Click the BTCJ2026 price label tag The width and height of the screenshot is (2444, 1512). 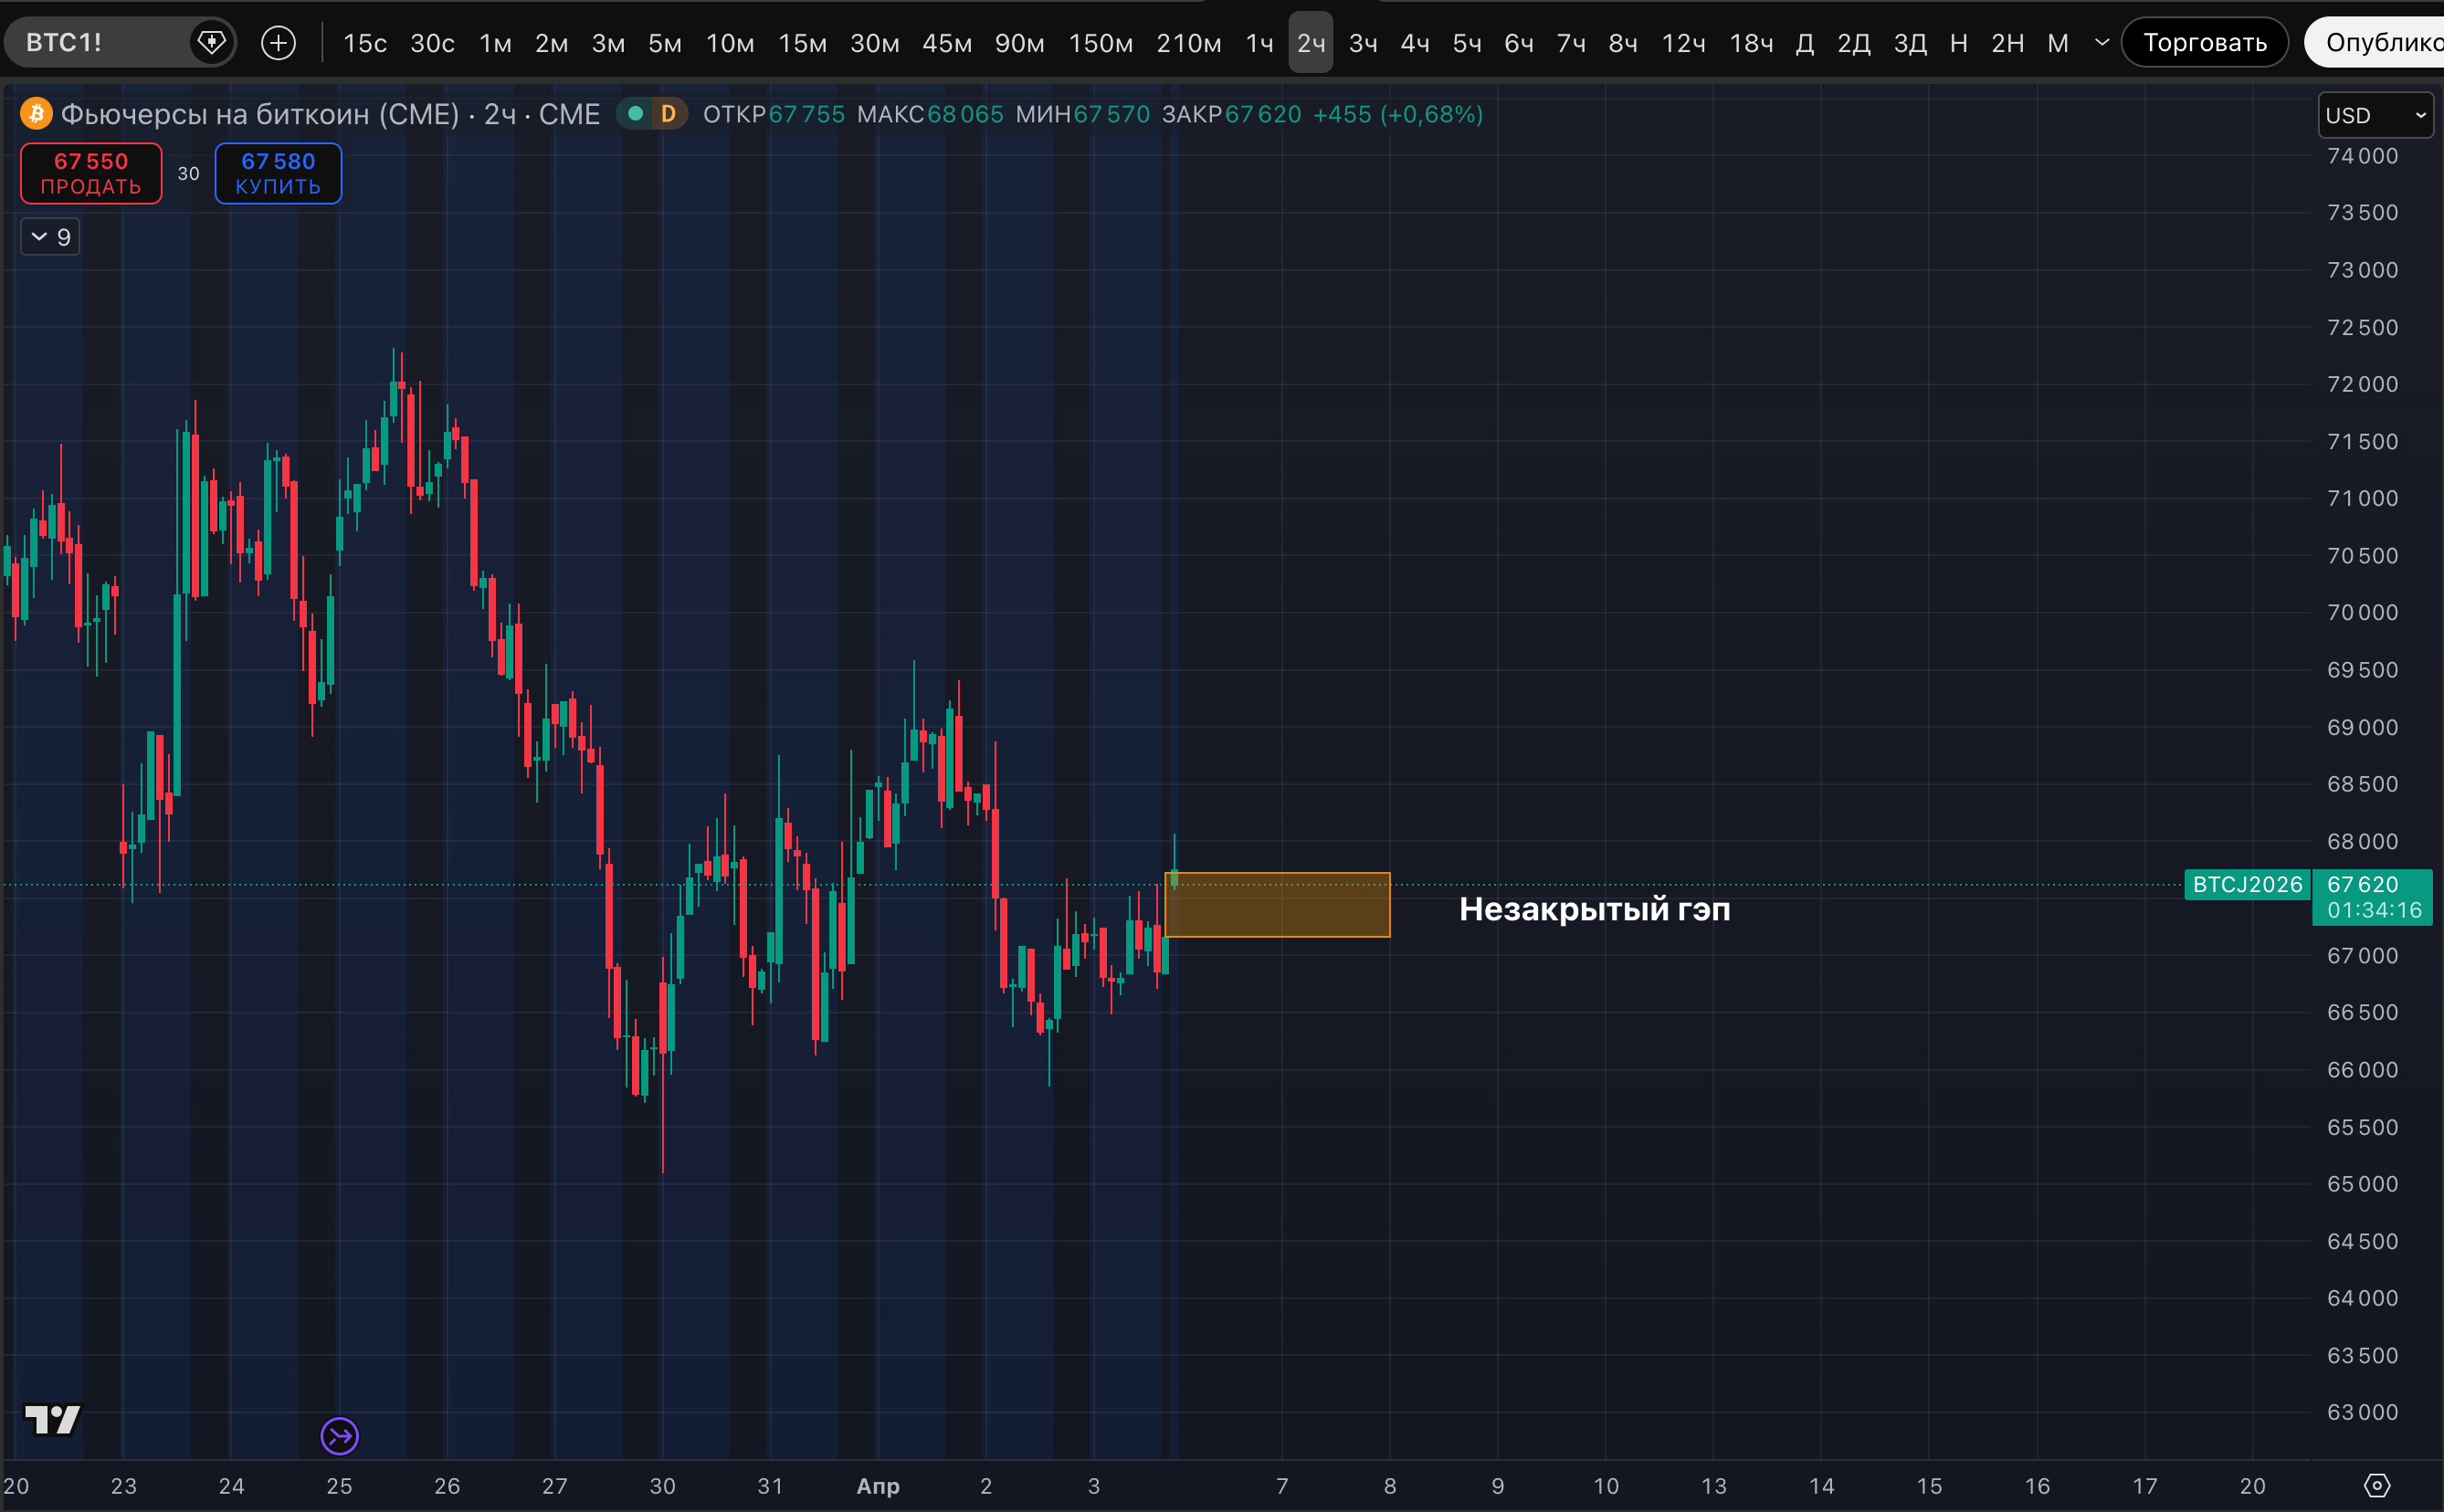(x=2247, y=885)
